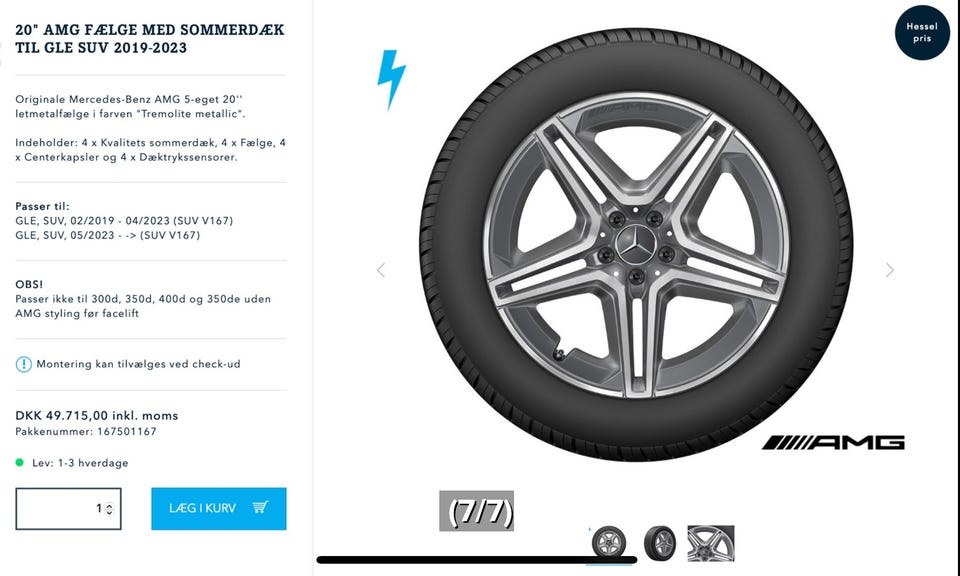Click into the quantity input field

click(x=69, y=509)
